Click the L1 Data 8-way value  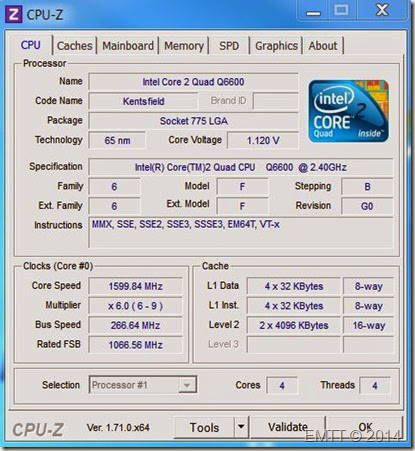pos(368,286)
